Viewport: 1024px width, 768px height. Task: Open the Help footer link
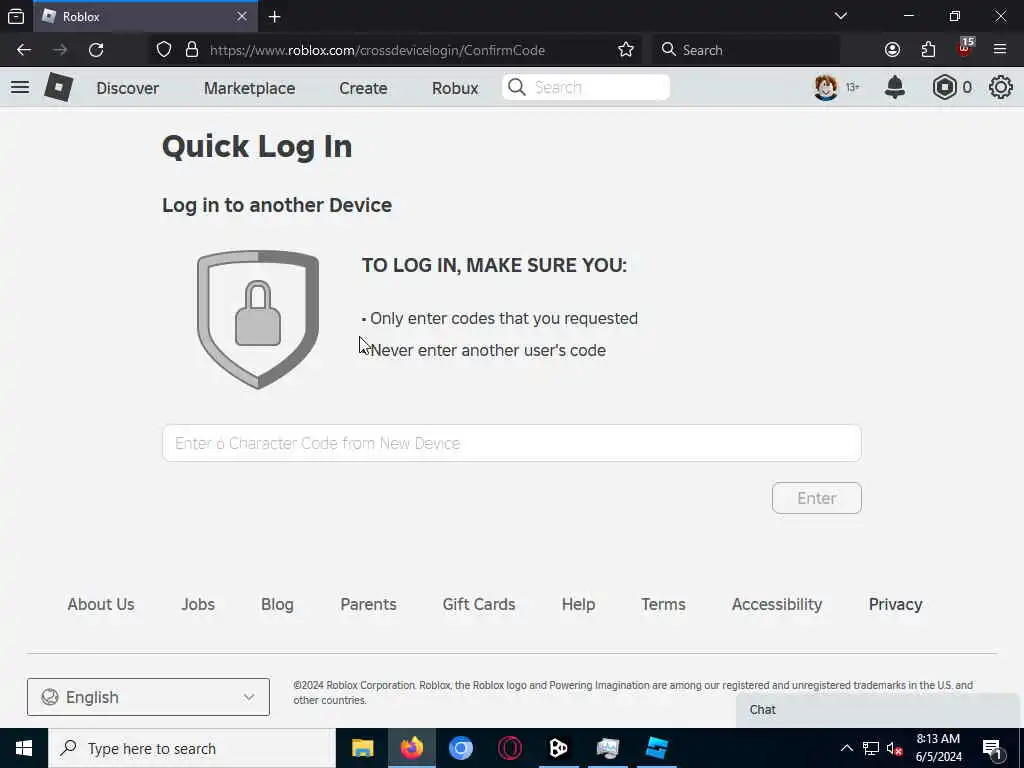pyautogui.click(x=578, y=604)
